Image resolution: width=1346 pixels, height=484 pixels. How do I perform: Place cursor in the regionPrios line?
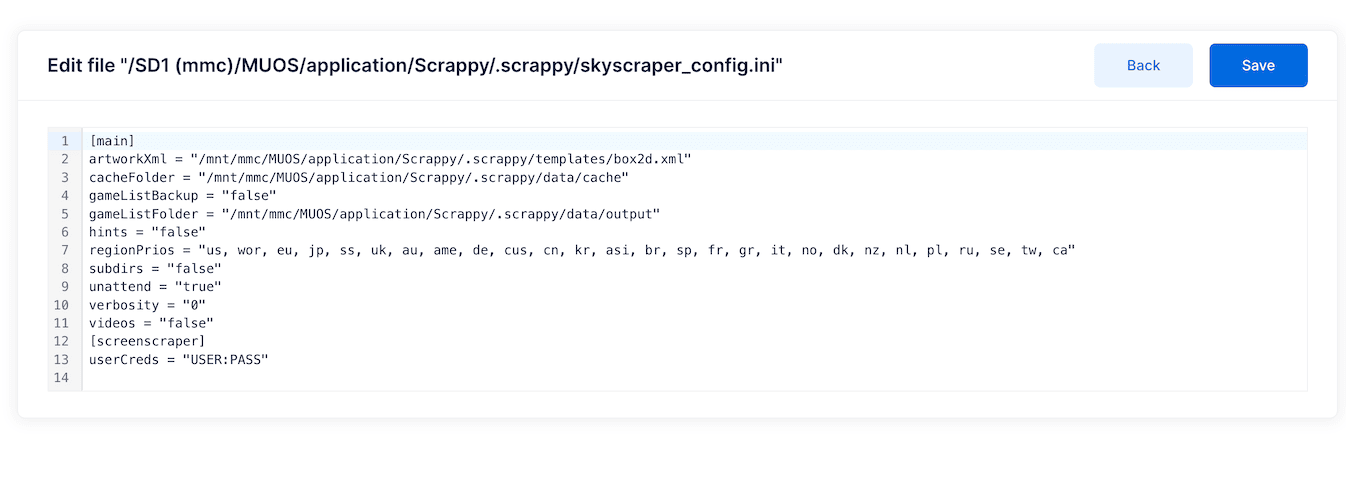(582, 250)
